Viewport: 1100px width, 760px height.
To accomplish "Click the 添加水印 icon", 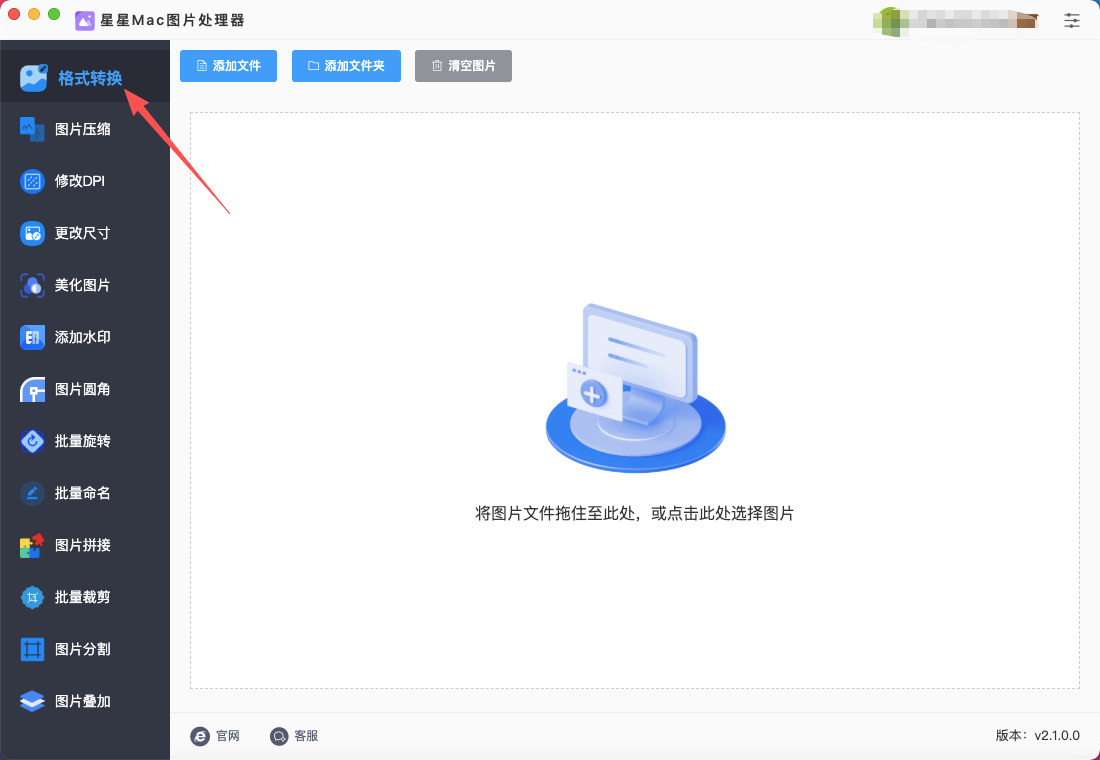I will point(32,337).
